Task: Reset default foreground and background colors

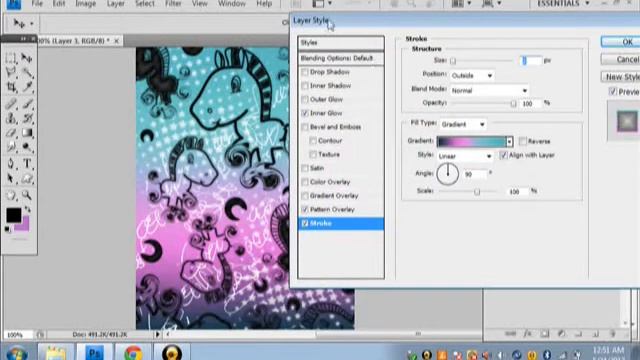Action: pyautogui.click(x=7, y=229)
